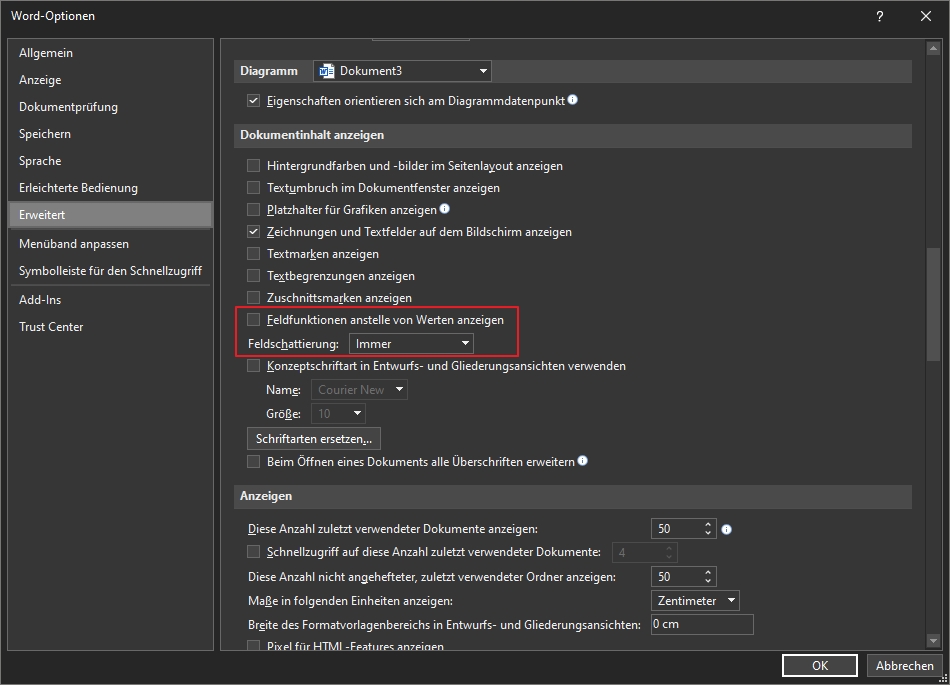The height and width of the screenshot is (685, 950).
Task: Increase recent documents count spinner
Action: click(708, 525)
